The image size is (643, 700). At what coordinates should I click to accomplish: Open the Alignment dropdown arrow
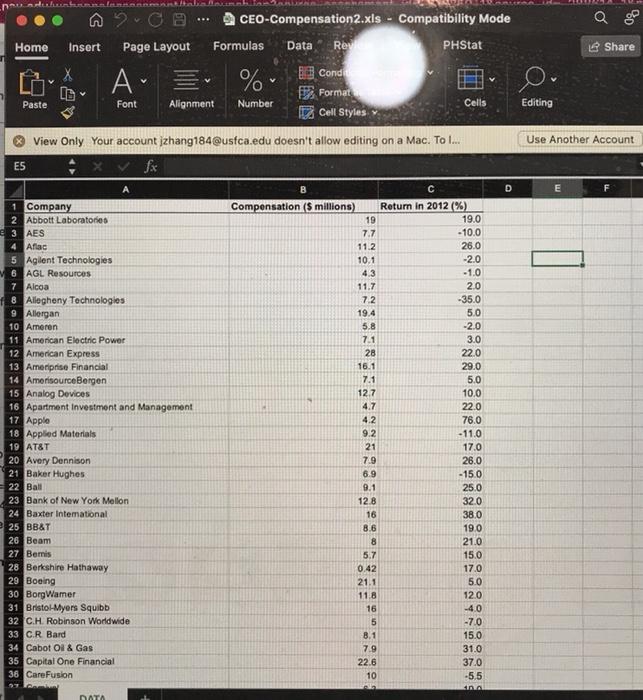point(208,80)
